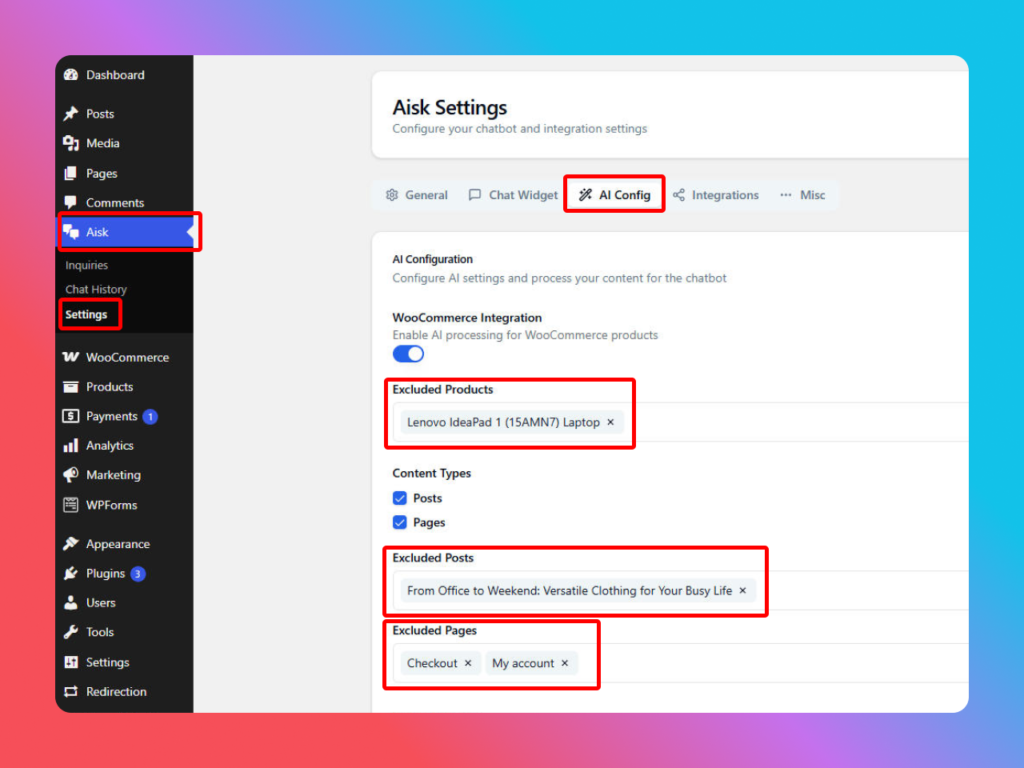Remove the excluded post 'From Office to Weekend'
Screen dimensions: 1024x768
(x=743, y=590)
